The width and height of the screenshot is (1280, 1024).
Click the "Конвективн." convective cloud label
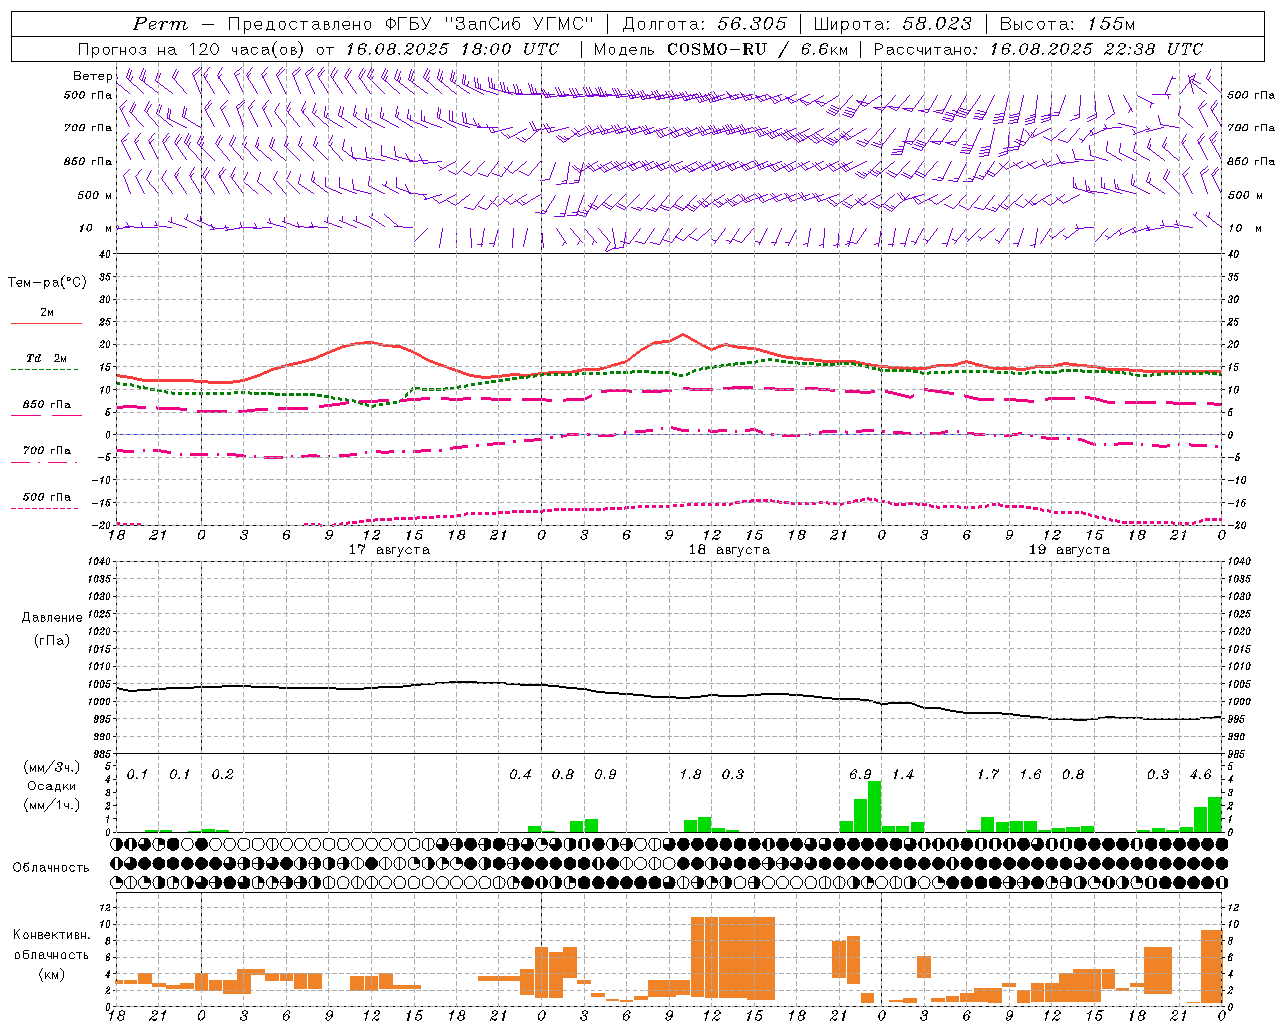click(x=52, y=935)
